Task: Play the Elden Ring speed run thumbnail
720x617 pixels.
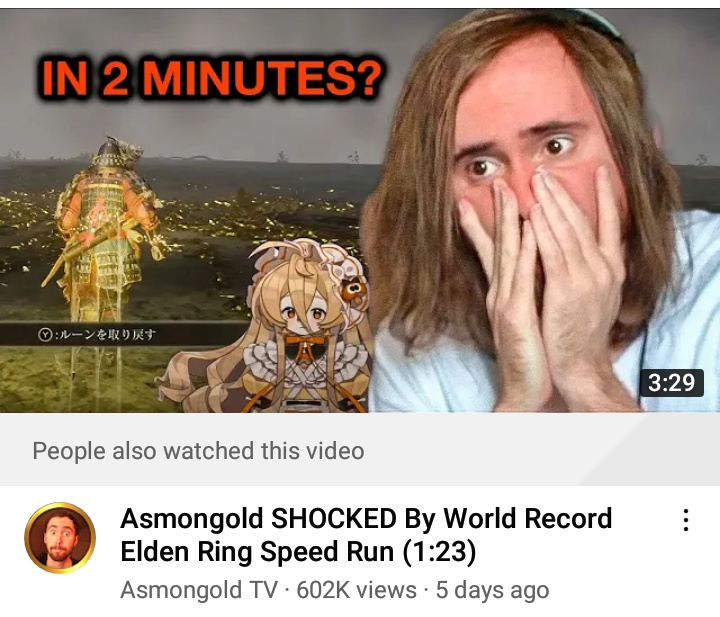Action: (x=360, y=211)
